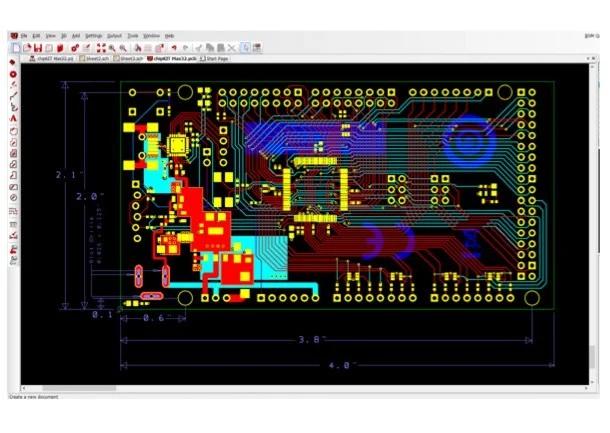Click 'Create a new document' status bar text

[x=33, y=397]
